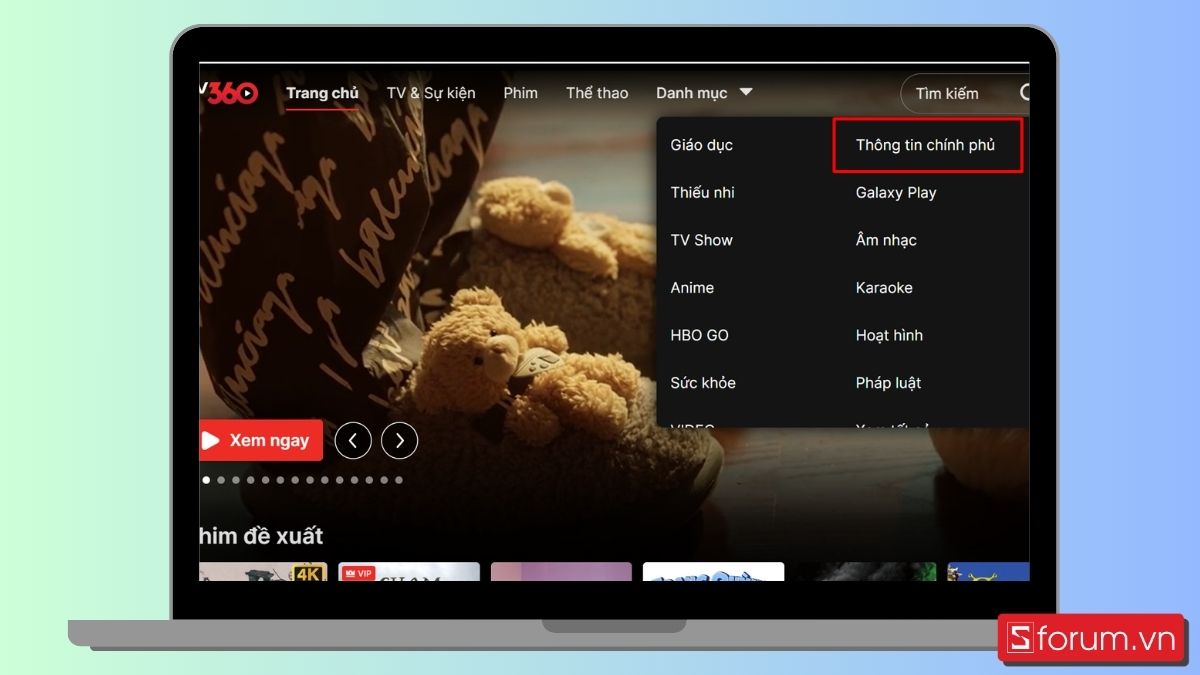This screenshot has width=1200, height=675.
Task: Click the Tìm kiếm search field
Action: 948,93
